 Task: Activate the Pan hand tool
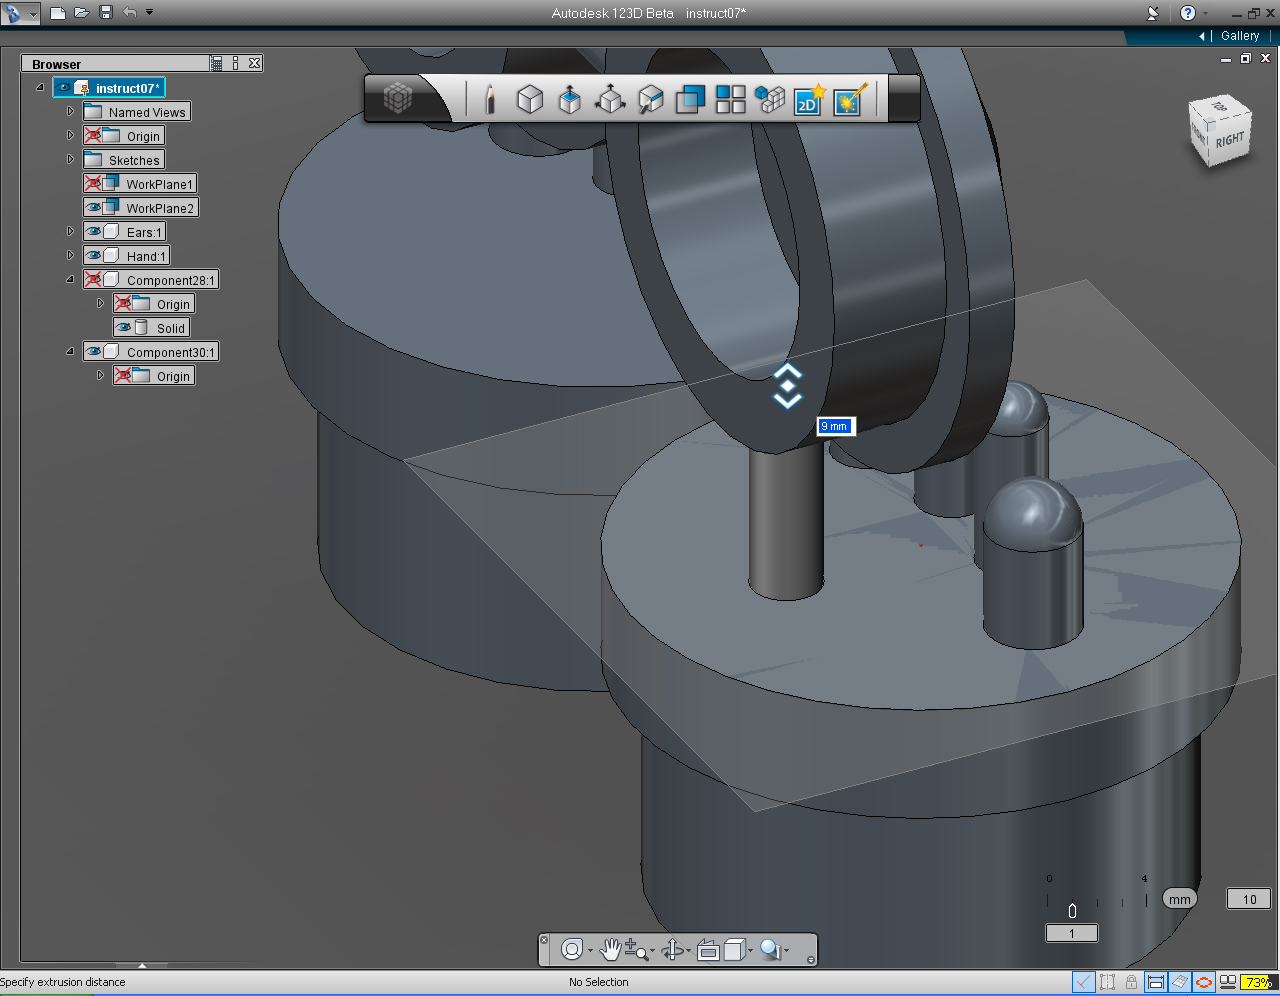click(609, 949)
